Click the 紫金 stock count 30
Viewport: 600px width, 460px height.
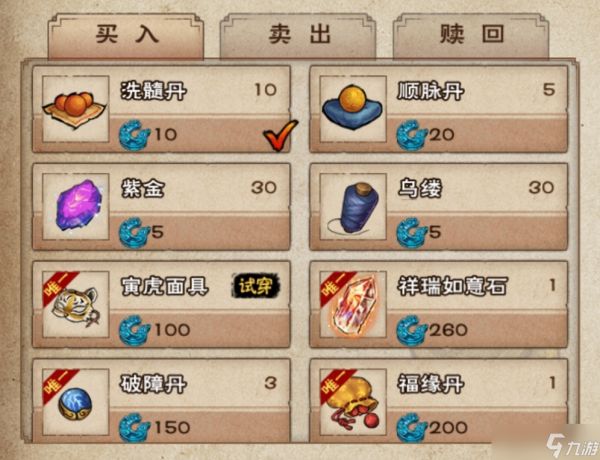pyautogui.click(x=264, y=188)
